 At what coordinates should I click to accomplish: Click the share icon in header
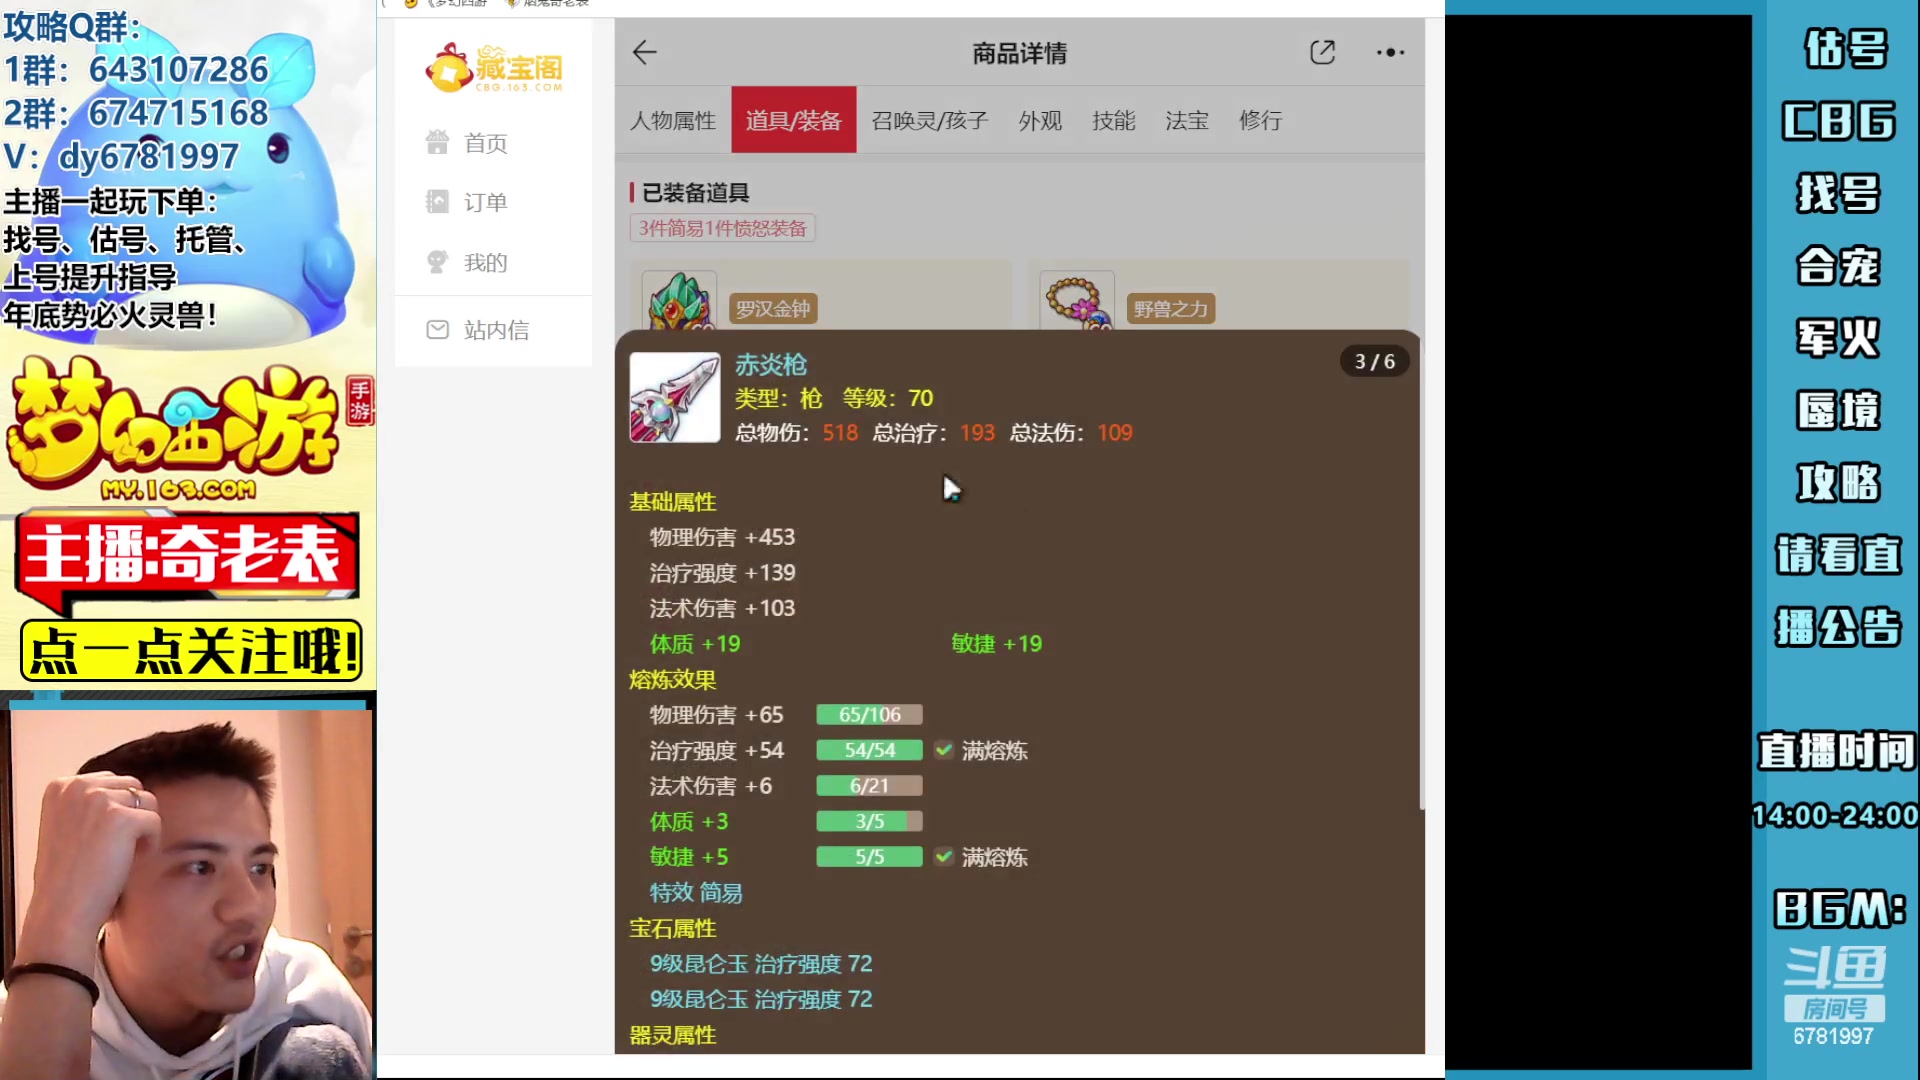1322,53
